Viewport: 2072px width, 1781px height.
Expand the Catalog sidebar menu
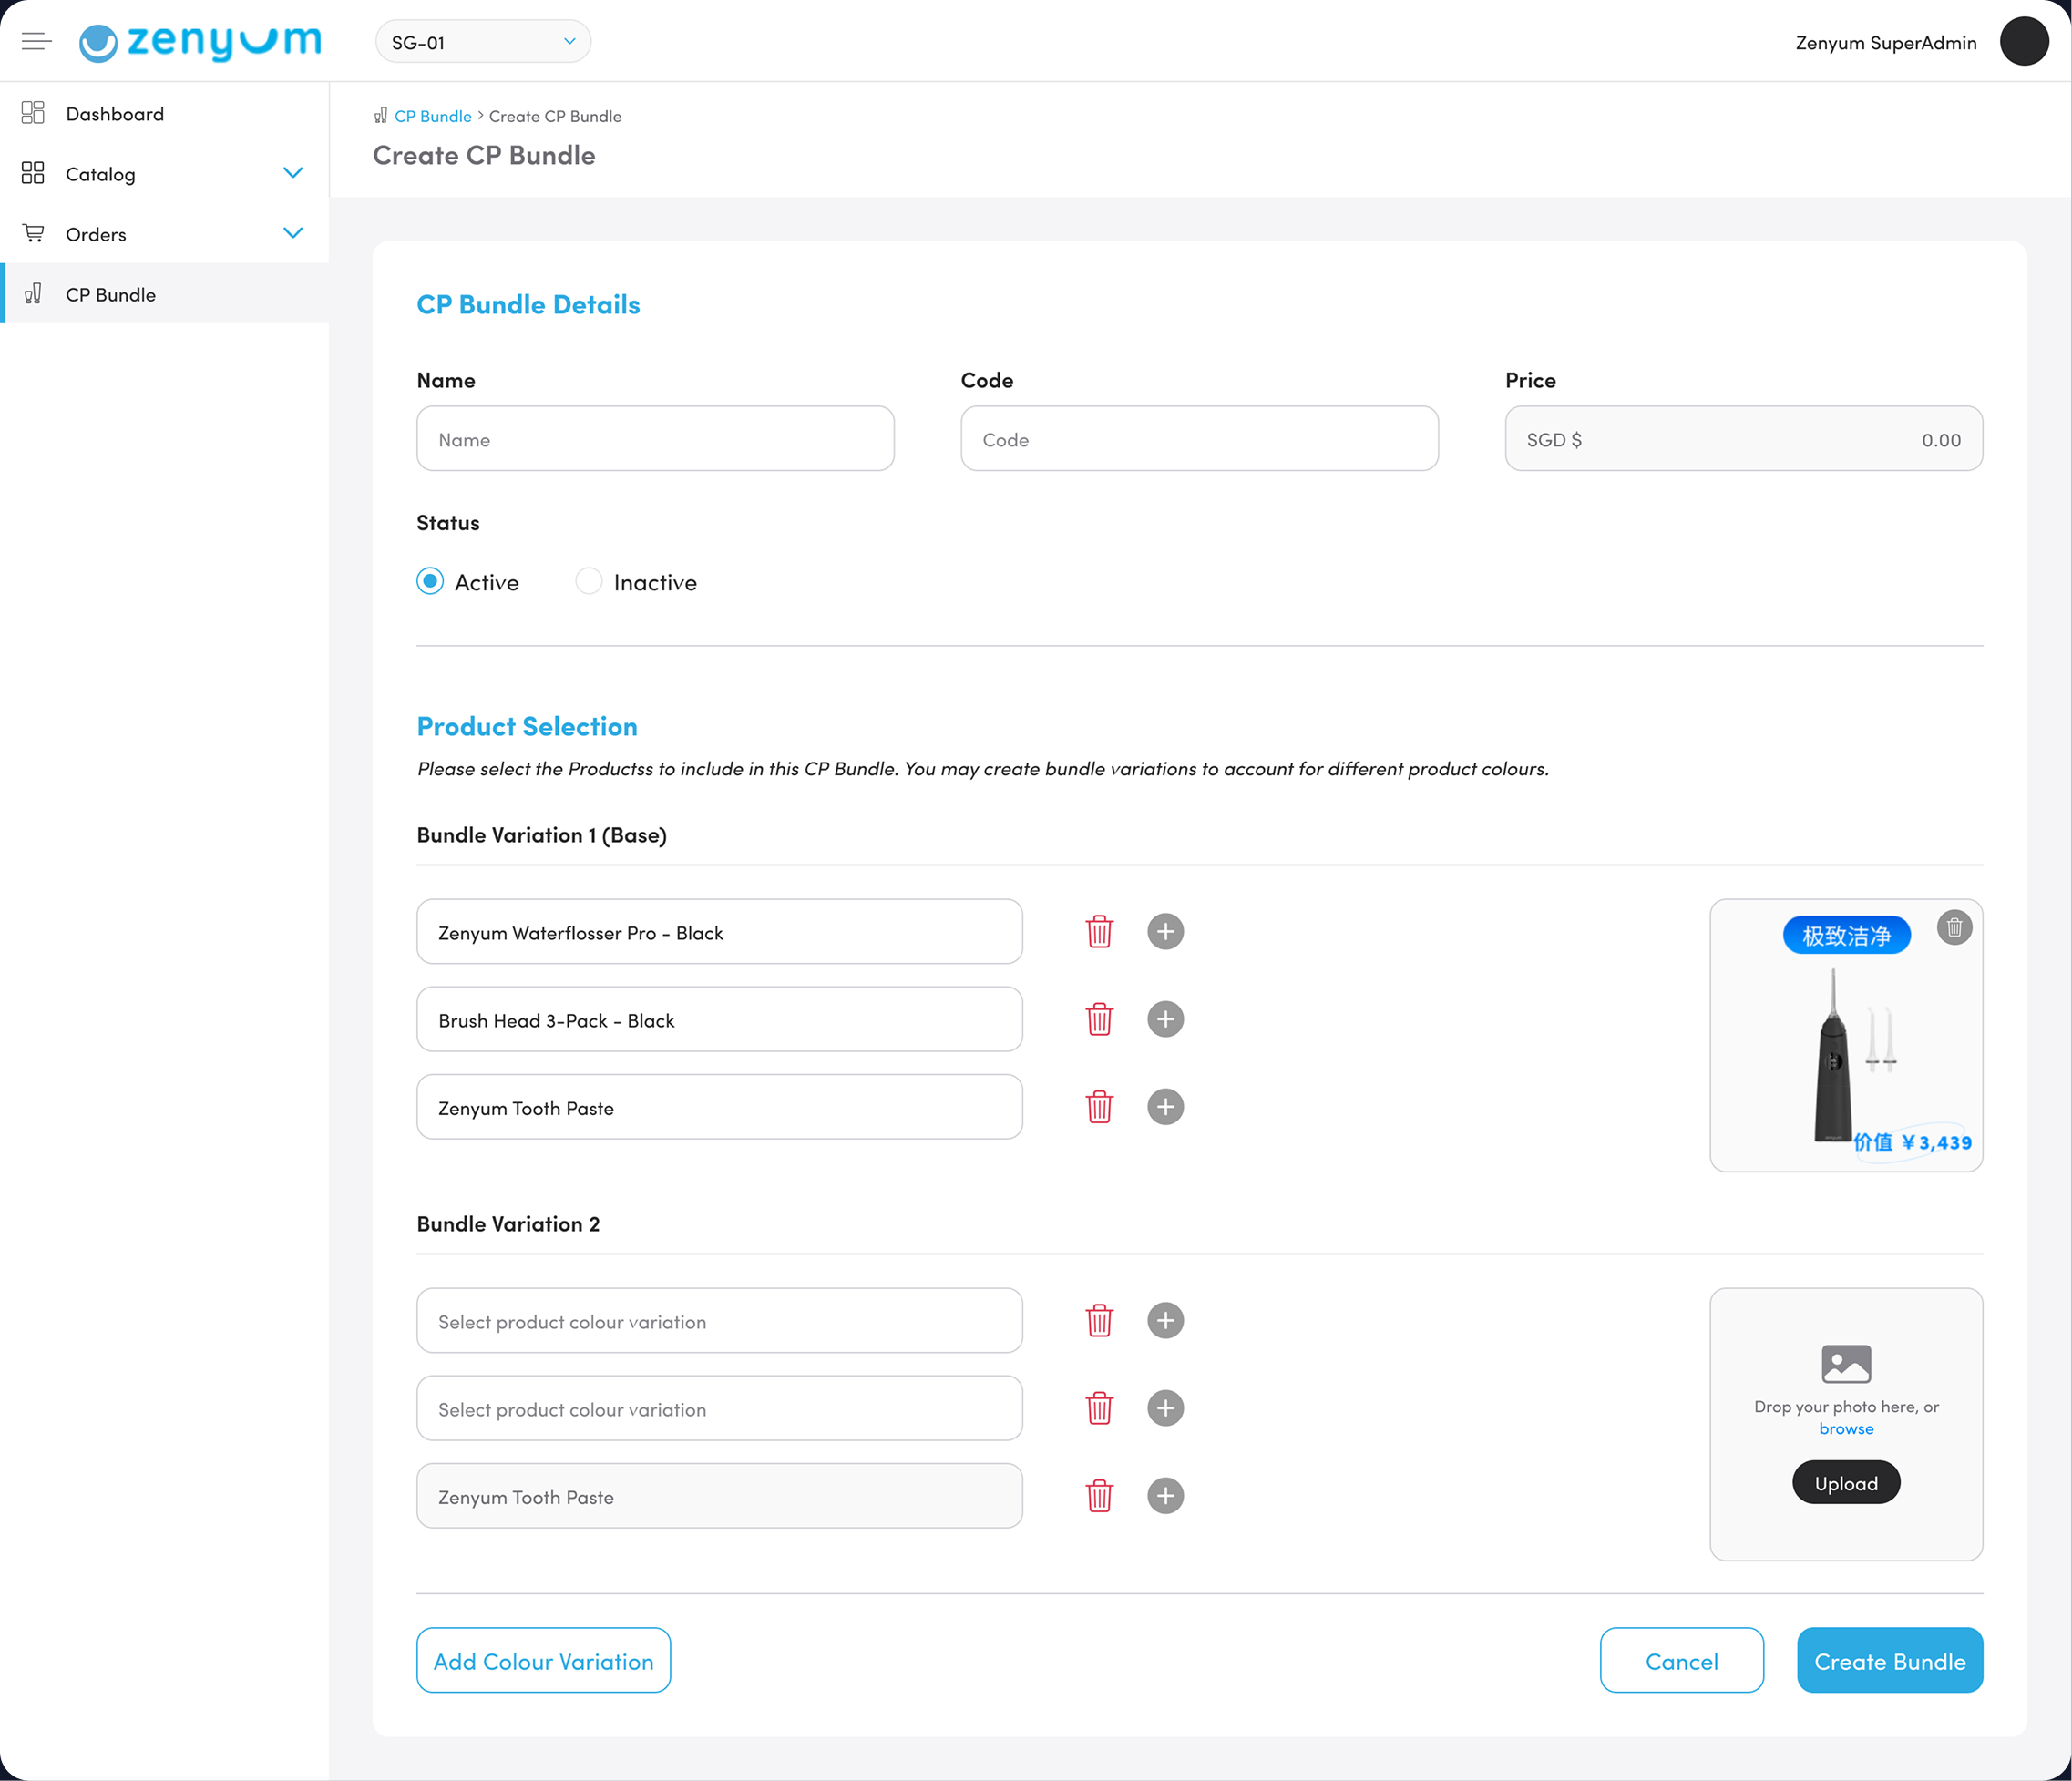click(x=292, y=173)
